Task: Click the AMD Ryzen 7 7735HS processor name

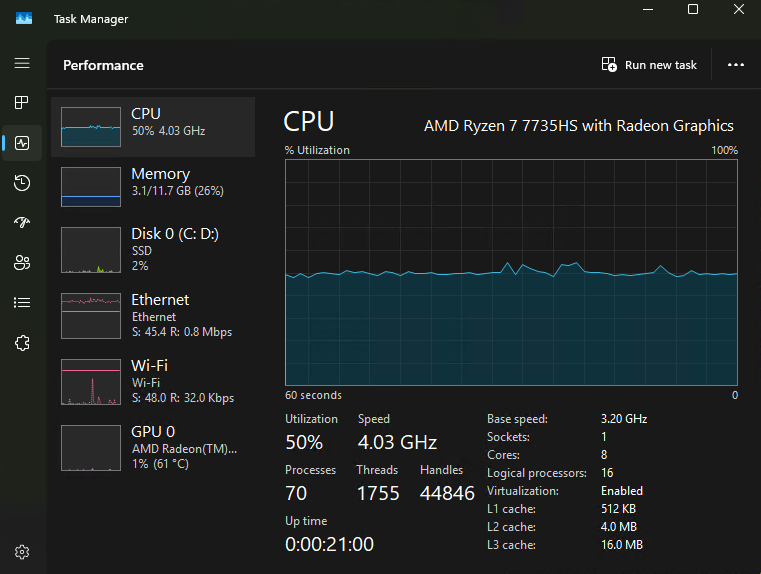Action: 579,126
